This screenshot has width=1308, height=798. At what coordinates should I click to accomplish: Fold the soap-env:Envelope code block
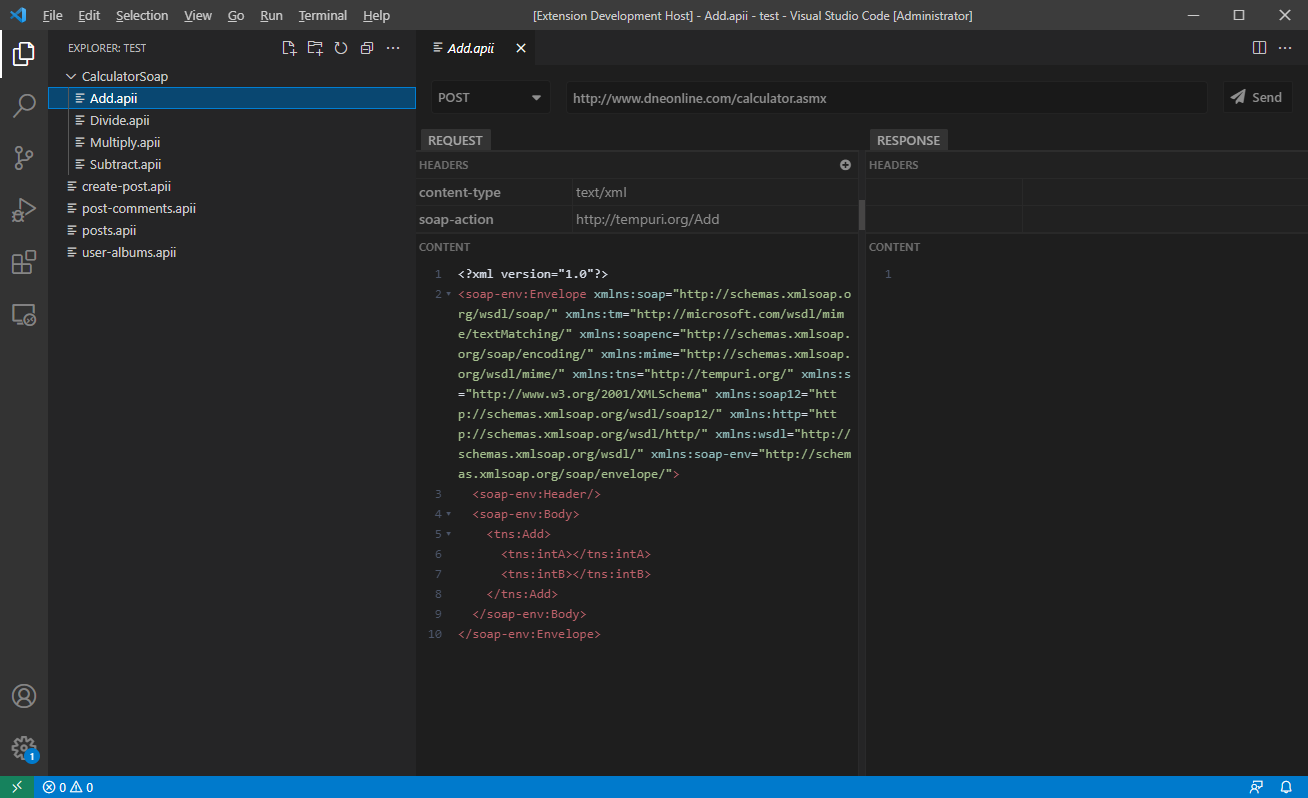pos(448,294)
